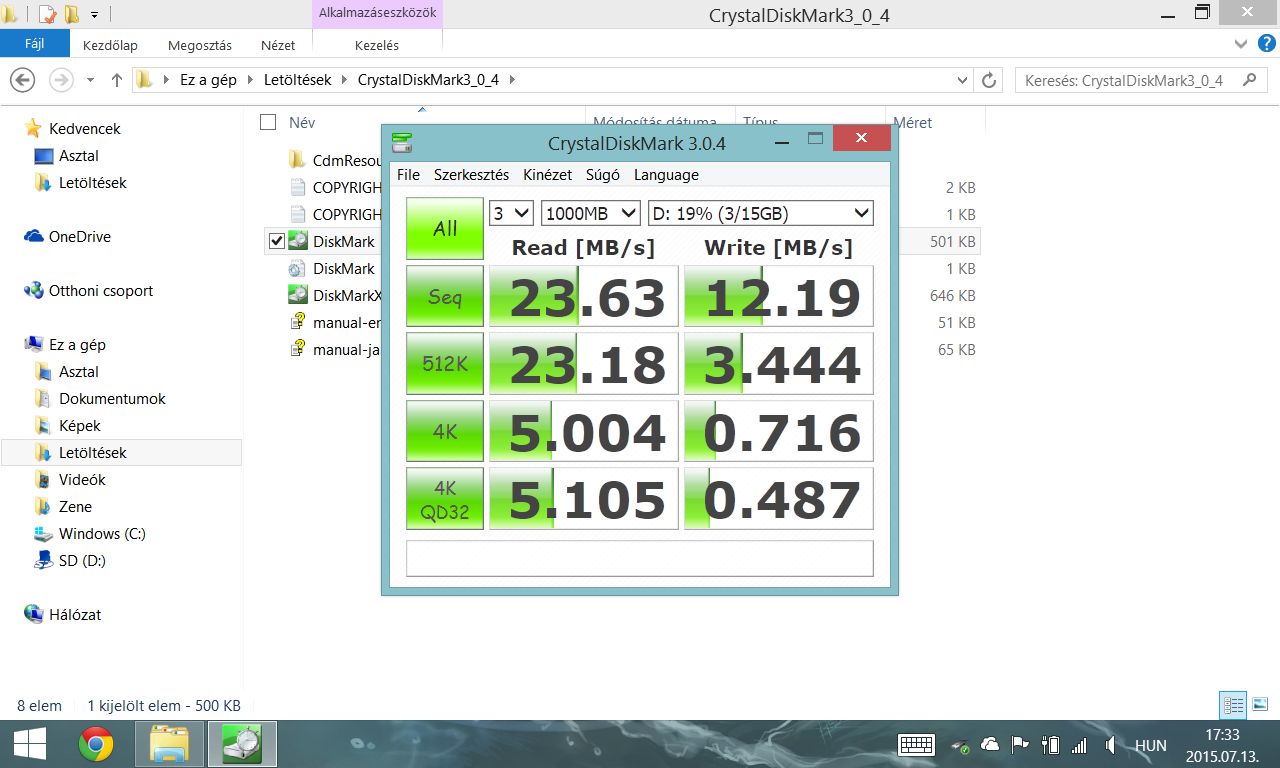Open the test count dropdown showing 3
1280x768 pixels.
click(511, 213)
